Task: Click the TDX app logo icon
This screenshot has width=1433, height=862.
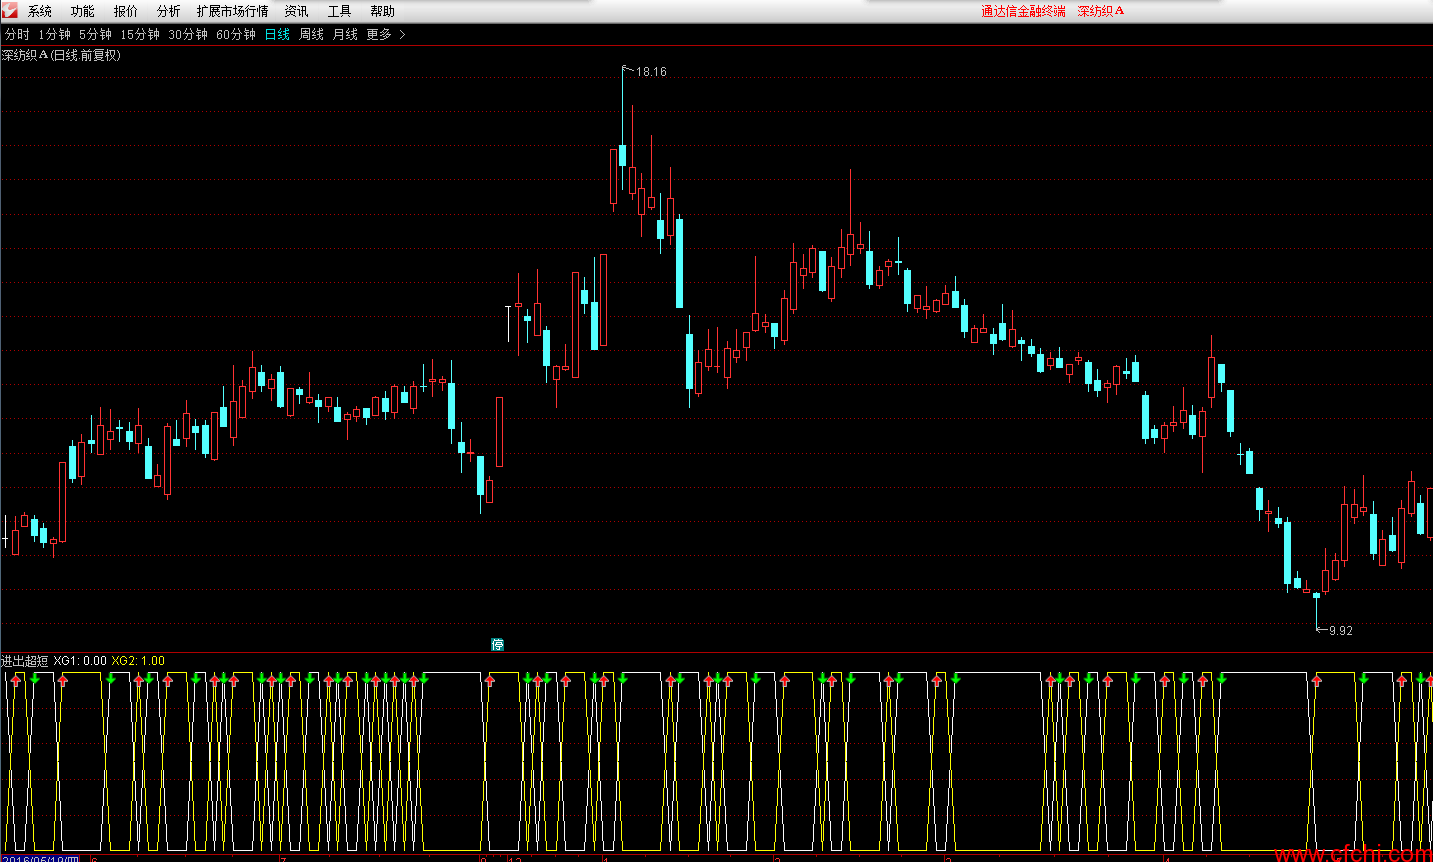Action: (10, 10)
